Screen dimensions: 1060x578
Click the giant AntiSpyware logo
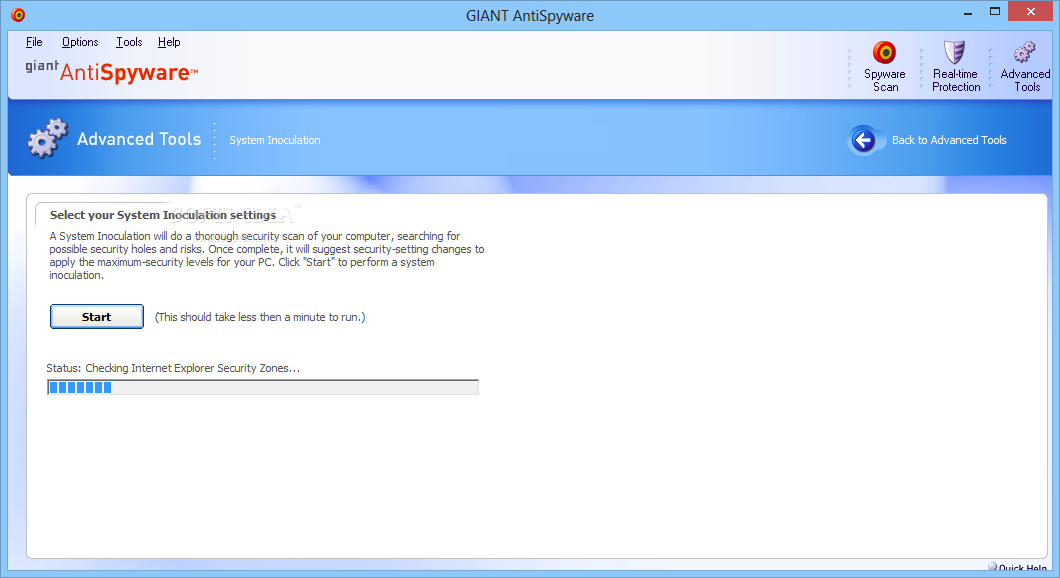(x=112, y=71)
